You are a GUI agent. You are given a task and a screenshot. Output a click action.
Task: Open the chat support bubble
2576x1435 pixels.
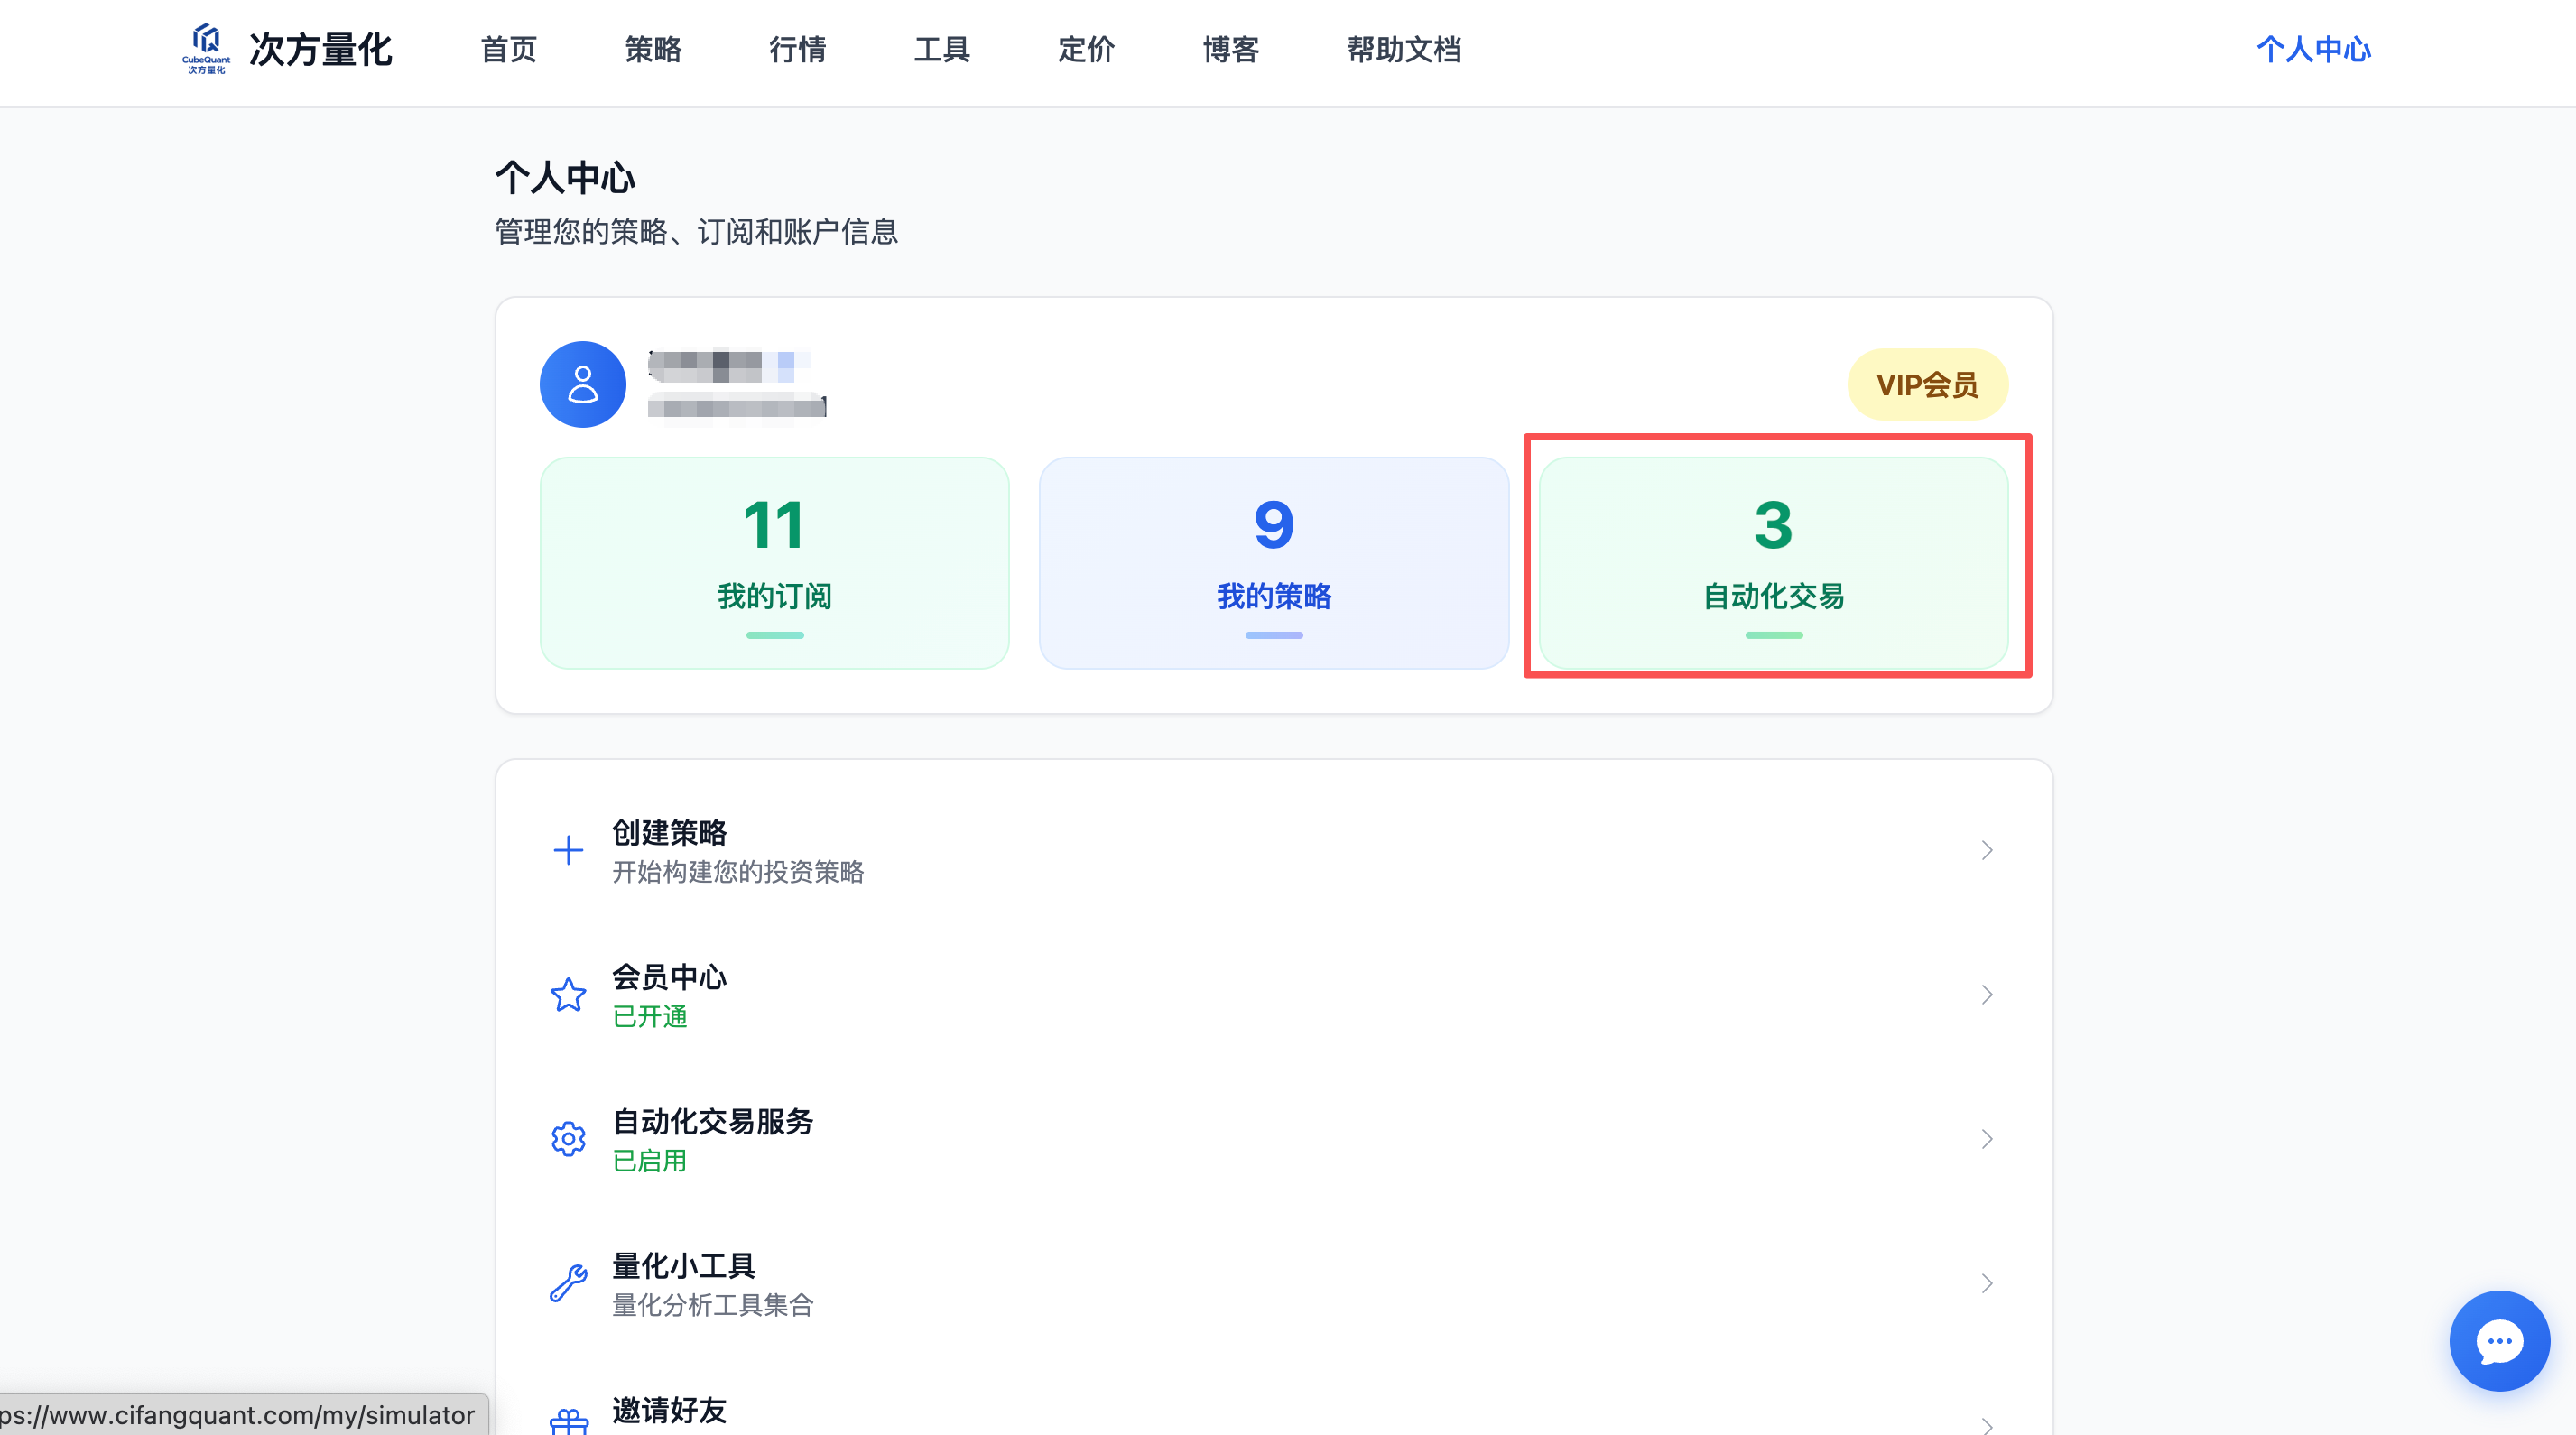tap(2498, 1340)
